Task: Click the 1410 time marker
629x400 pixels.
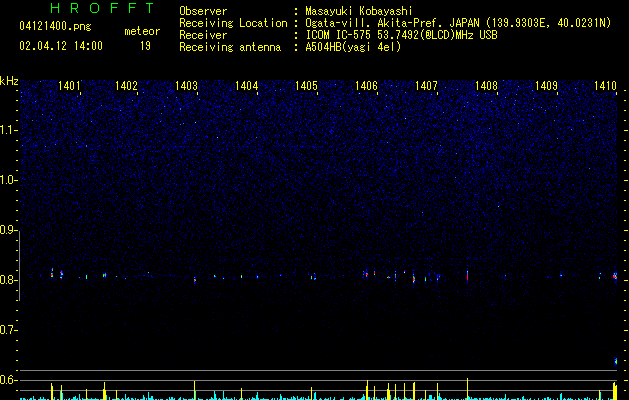Action: point(605,86)
